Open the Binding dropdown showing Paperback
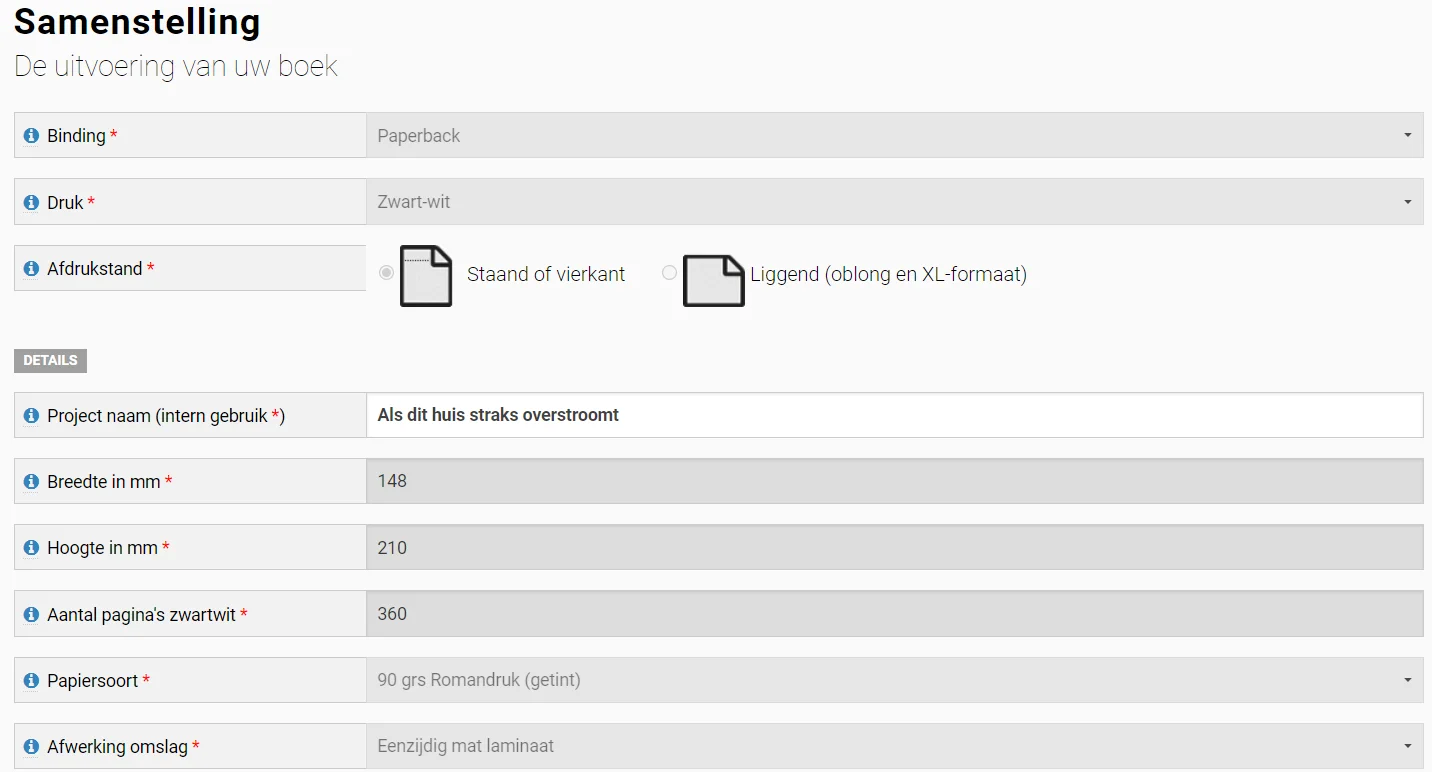This screenshot has width=1432, height=772. [x=894, y=136]
